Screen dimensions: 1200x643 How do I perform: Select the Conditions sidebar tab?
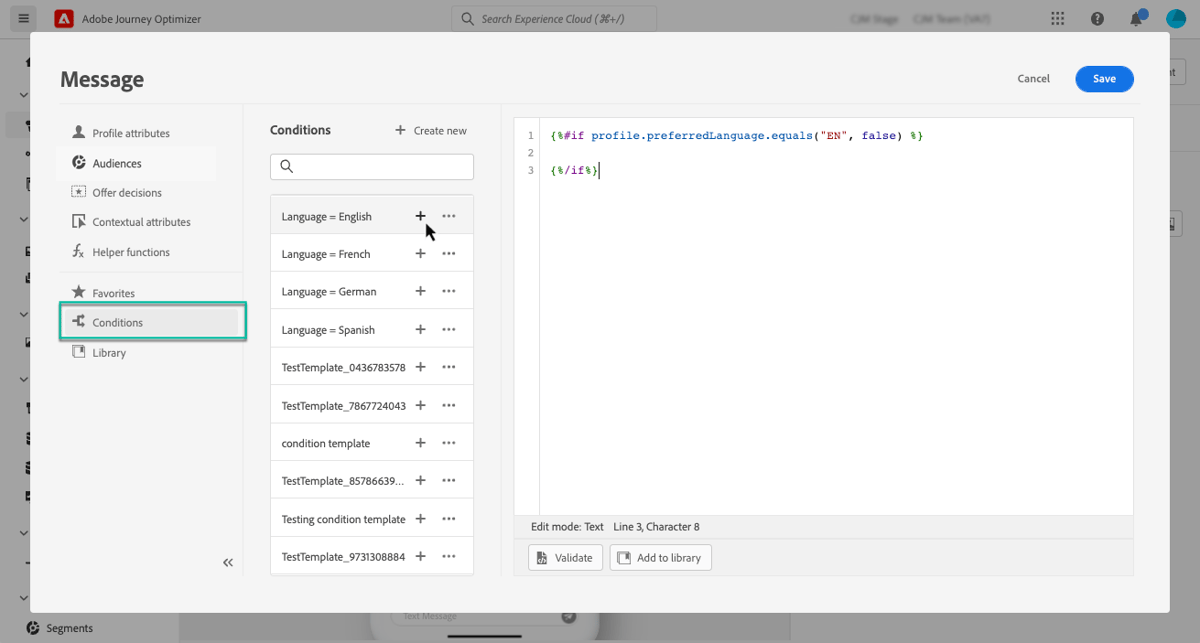(118, 321)
